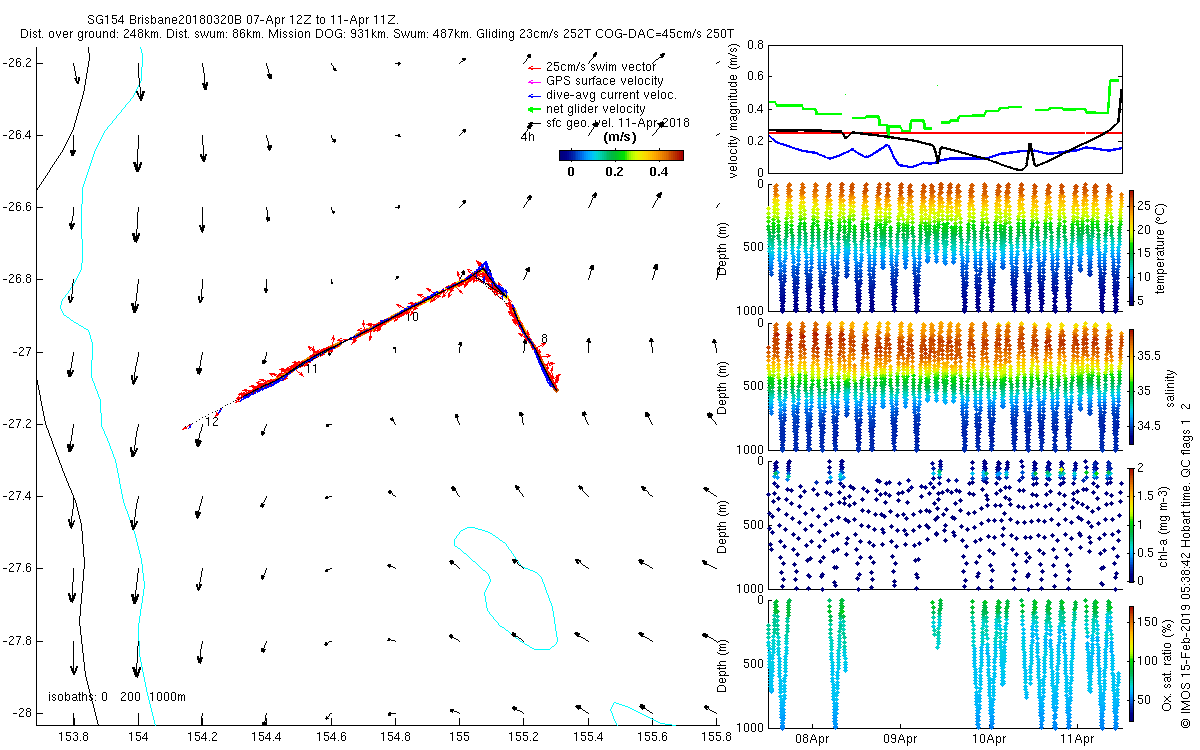Viewport: 1200px width, 750px height.
Task: Click the "chl-a (mg m-3)" colorbar label
Action: 1164,525
